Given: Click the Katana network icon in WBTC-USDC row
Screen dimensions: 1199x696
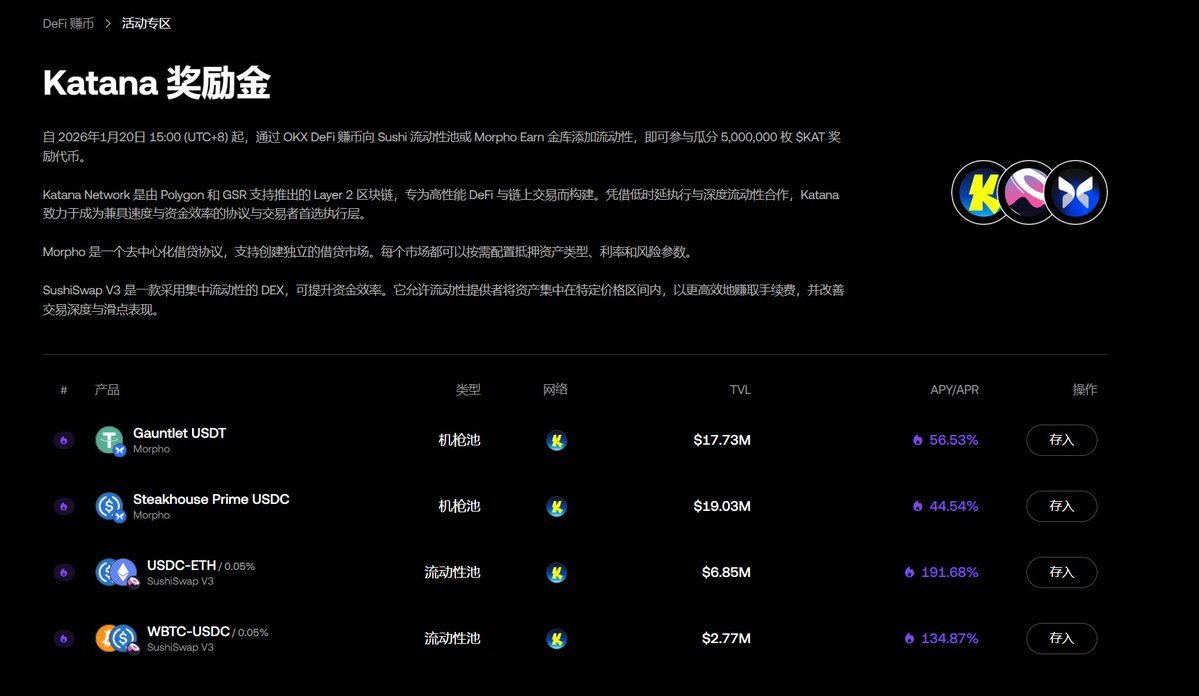Looking at the screenshot, I should click(556, 638).
